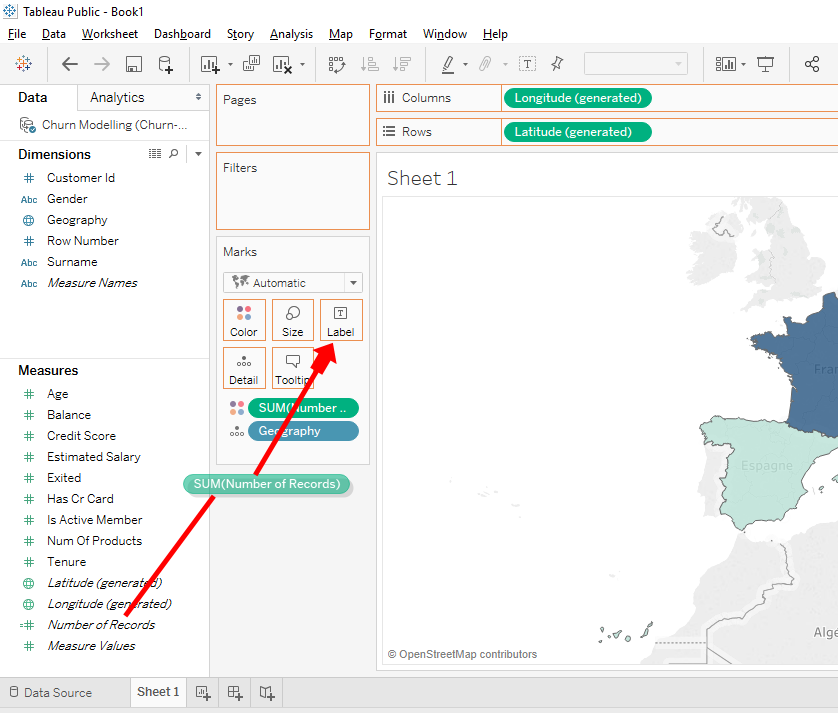This screenshot has height=713, width=838.
Task: Enter Presentation Mode from the toolbar
Action: (x=765, y=63)
